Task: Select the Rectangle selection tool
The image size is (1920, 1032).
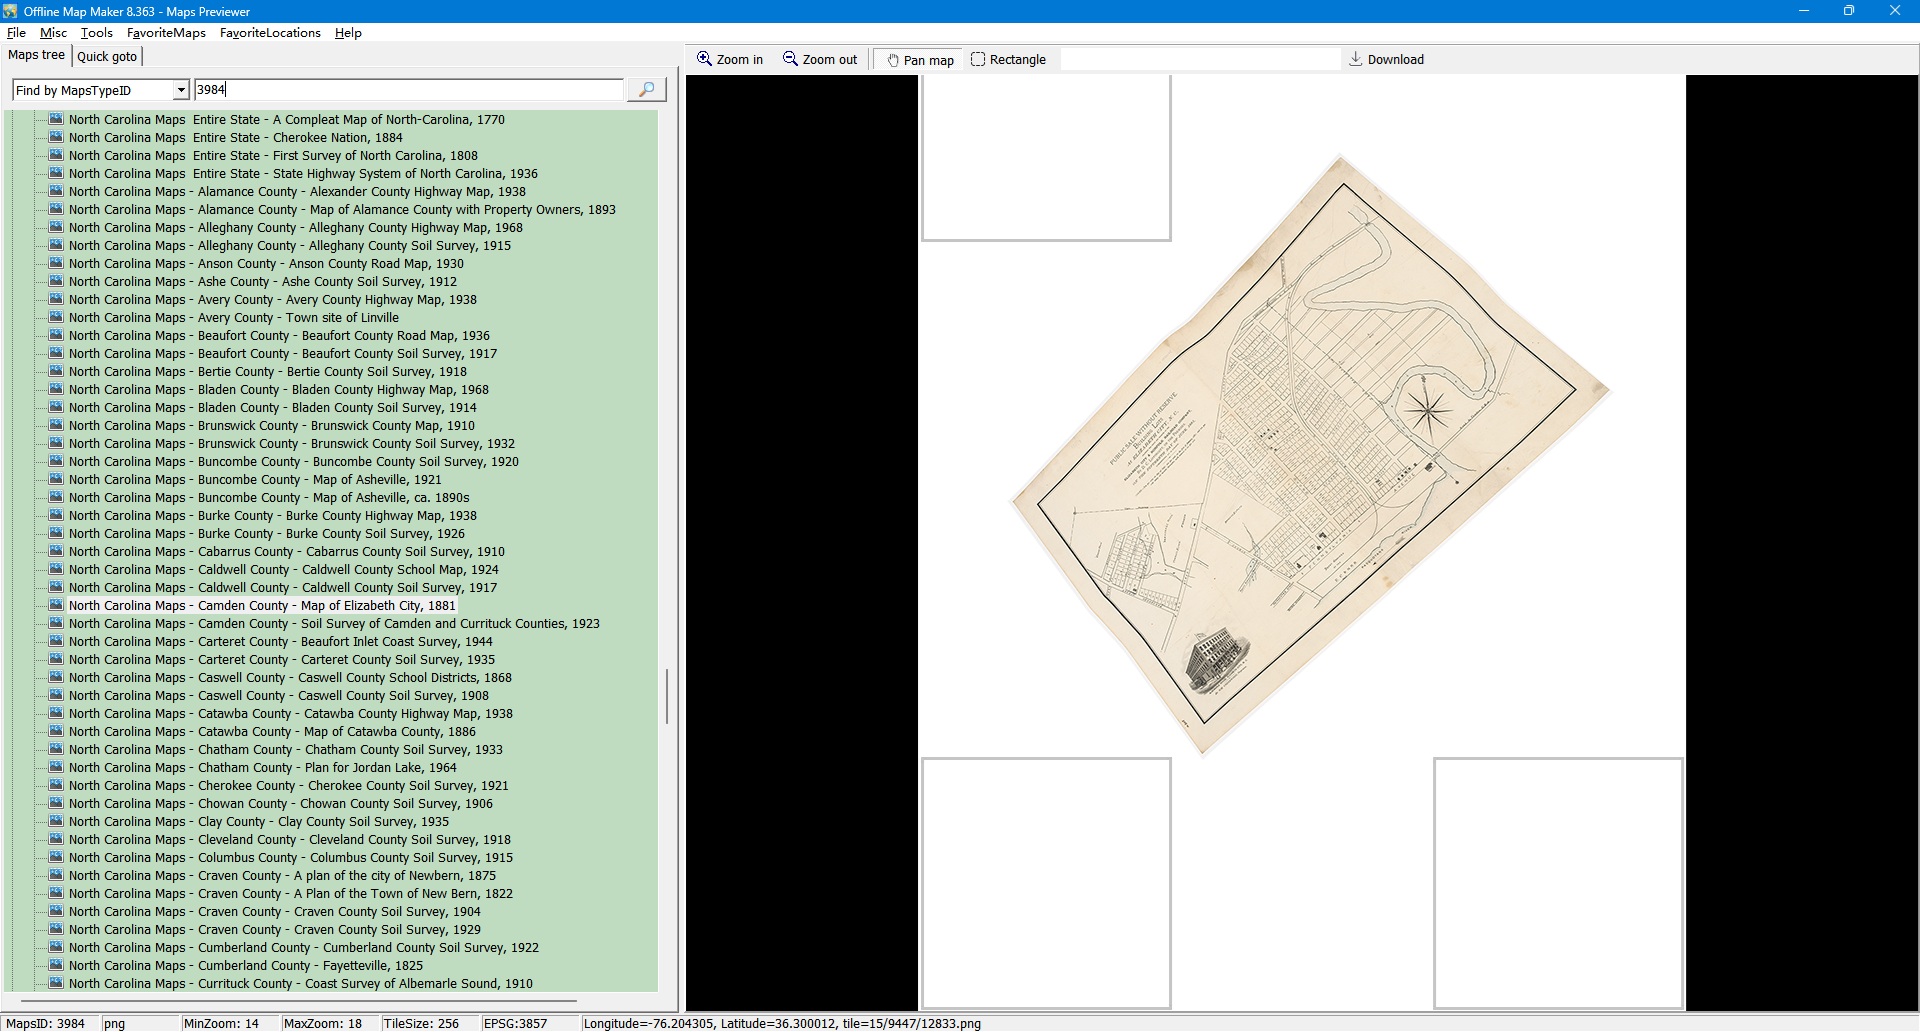Action: [1008, 60]
